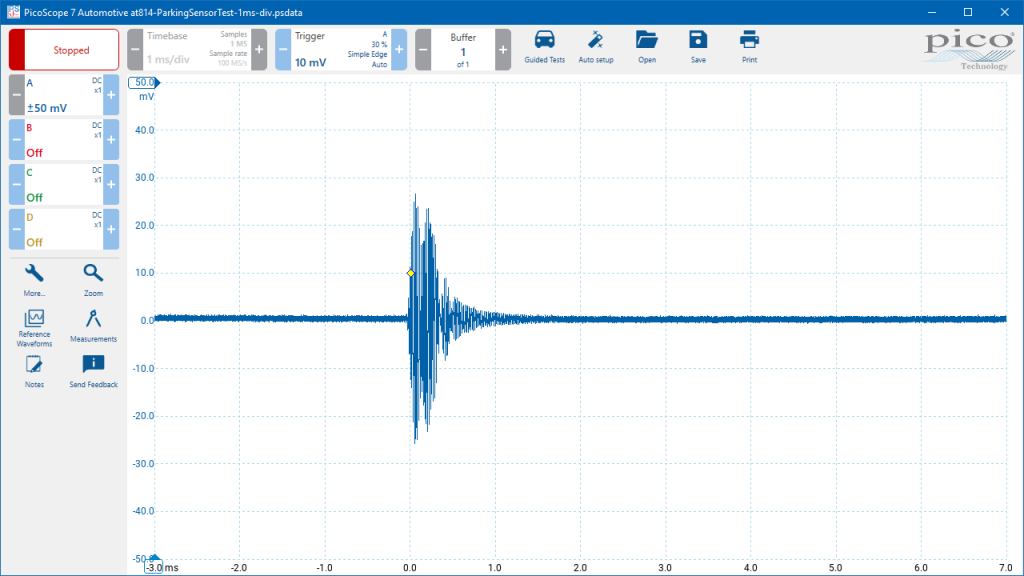Open channel D settings panel
Screen dimensions: 1024x576
click(63, 229)
